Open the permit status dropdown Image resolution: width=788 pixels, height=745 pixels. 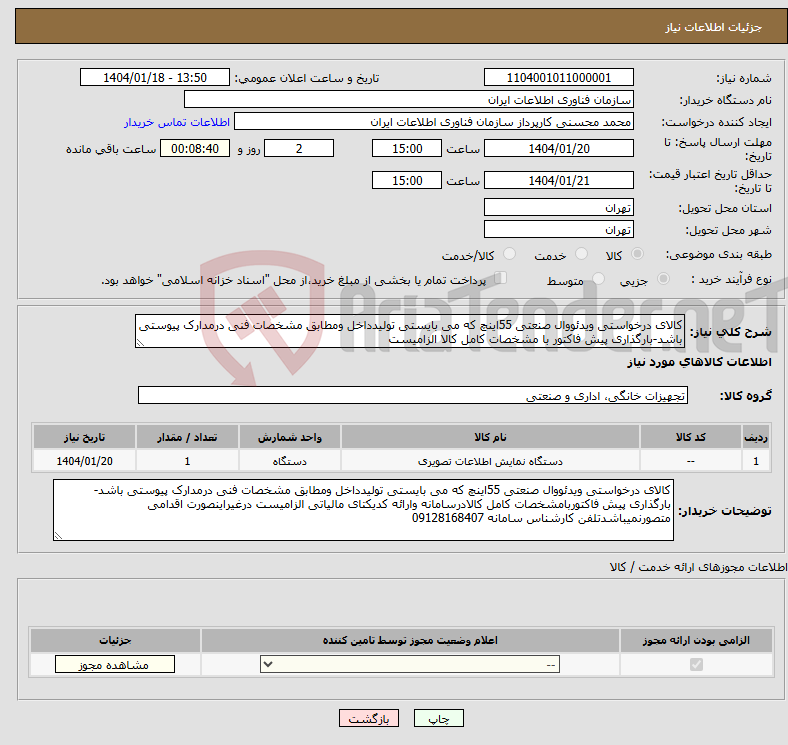410,665
